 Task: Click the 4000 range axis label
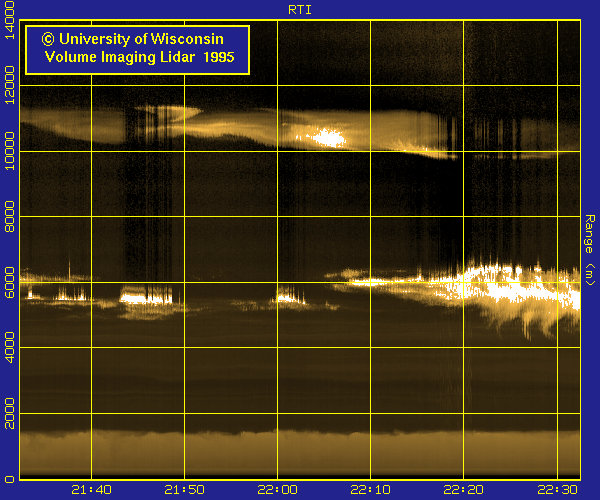pyautogui.click(x=9, y=347)
